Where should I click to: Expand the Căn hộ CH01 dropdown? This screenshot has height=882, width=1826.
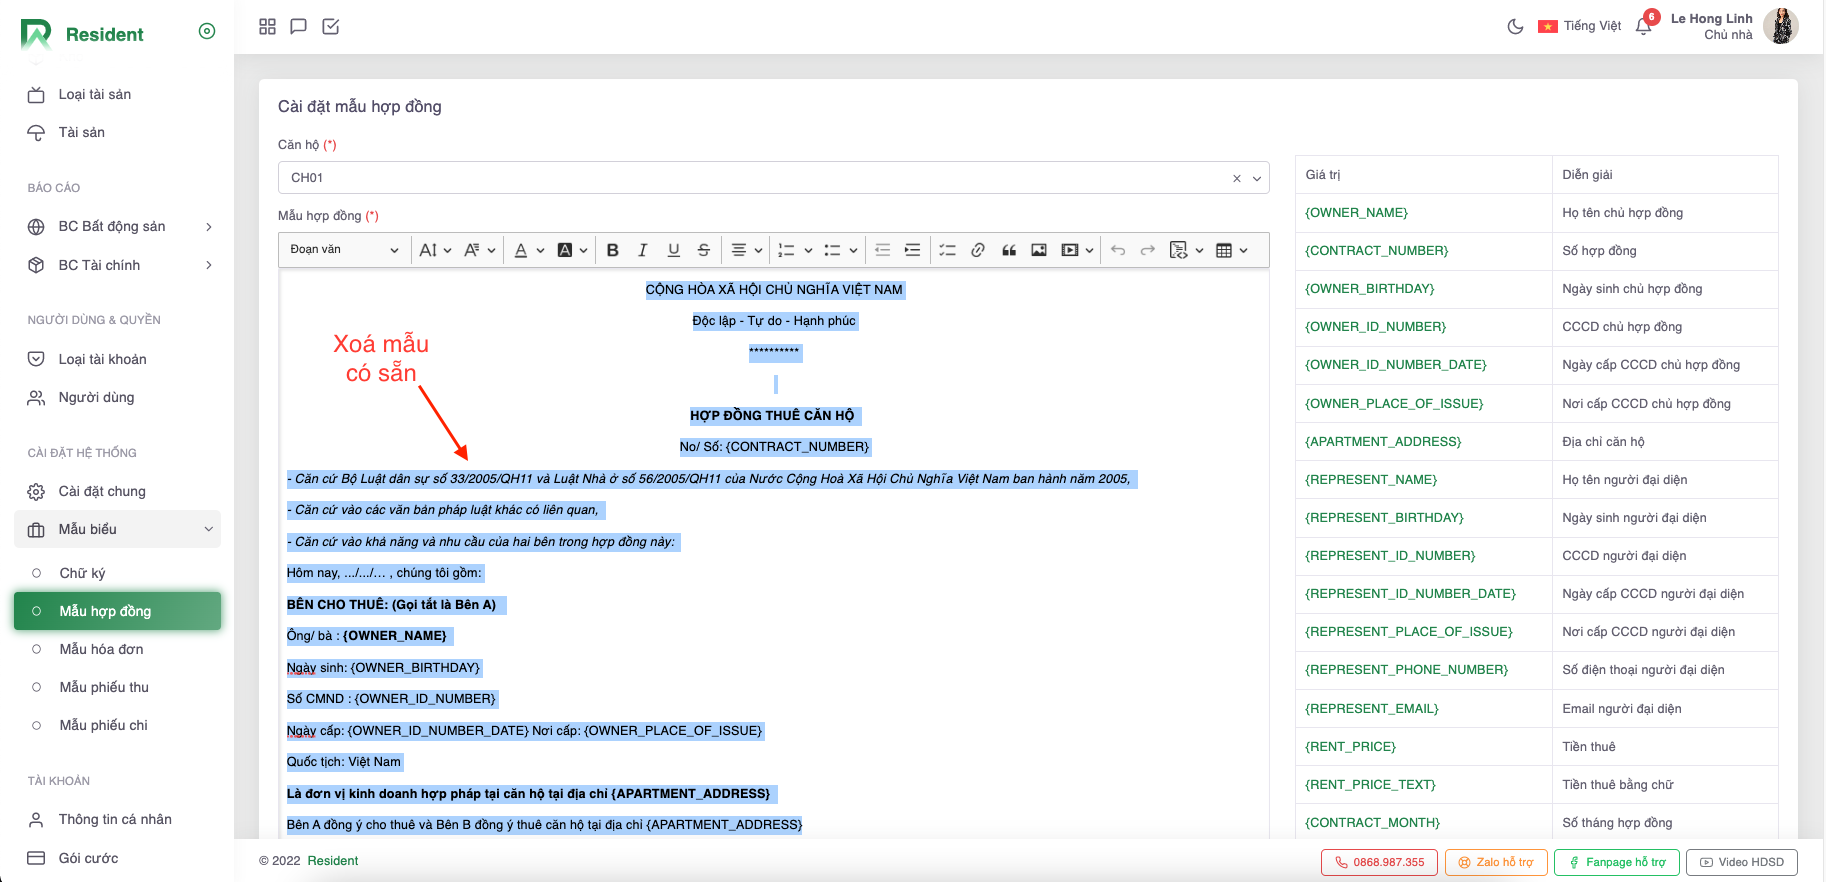pyautogui.click(x=1257, y=178)
